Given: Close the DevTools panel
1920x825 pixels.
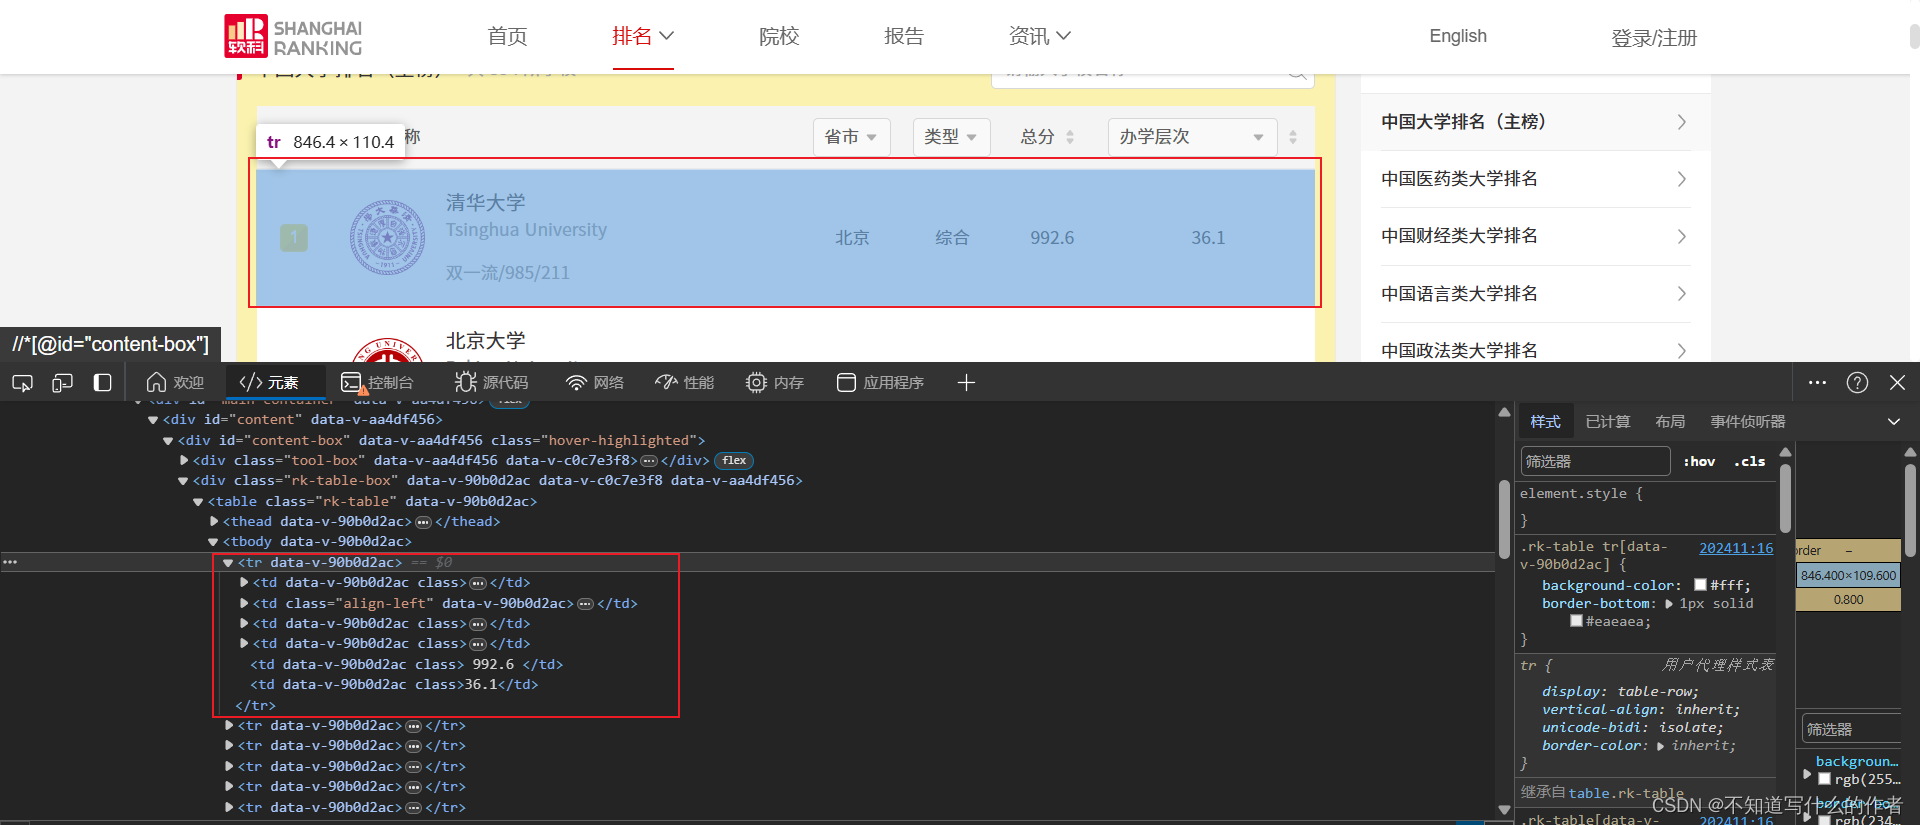Looking at the screenshot, I should pyautogui.click(x=1897, y=383).
